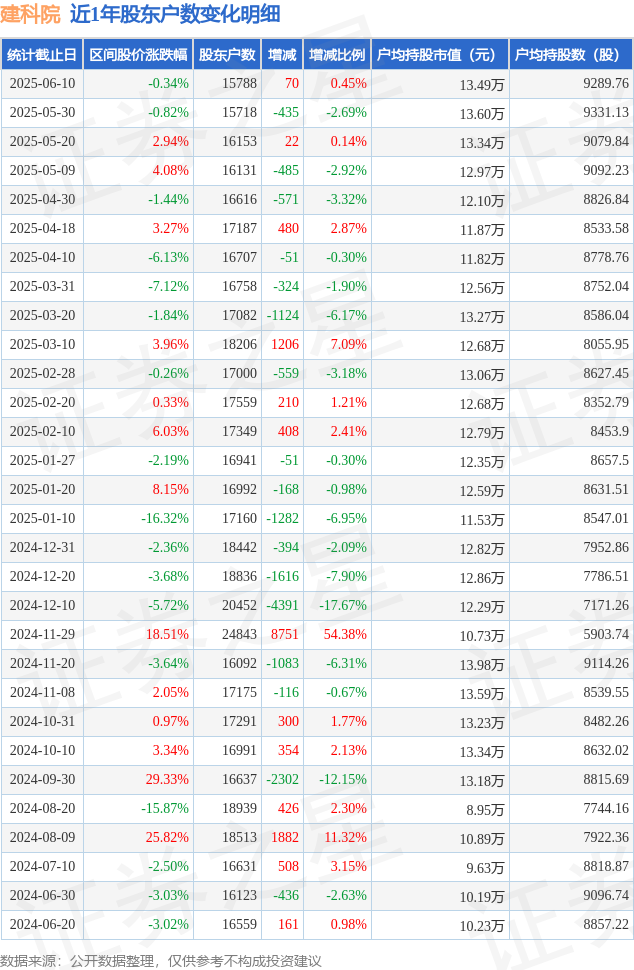Click the 增减比例 column header

tap(337, 54)
